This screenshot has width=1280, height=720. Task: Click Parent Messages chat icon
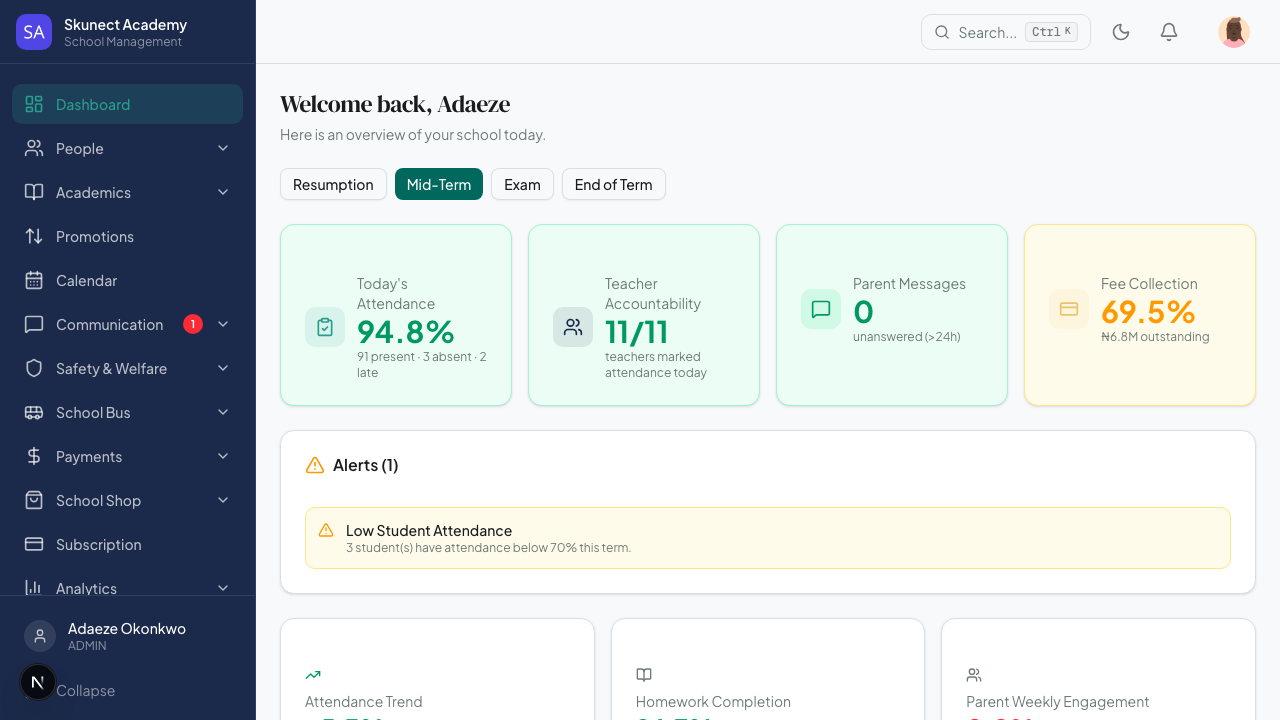[x=821, y=309]
